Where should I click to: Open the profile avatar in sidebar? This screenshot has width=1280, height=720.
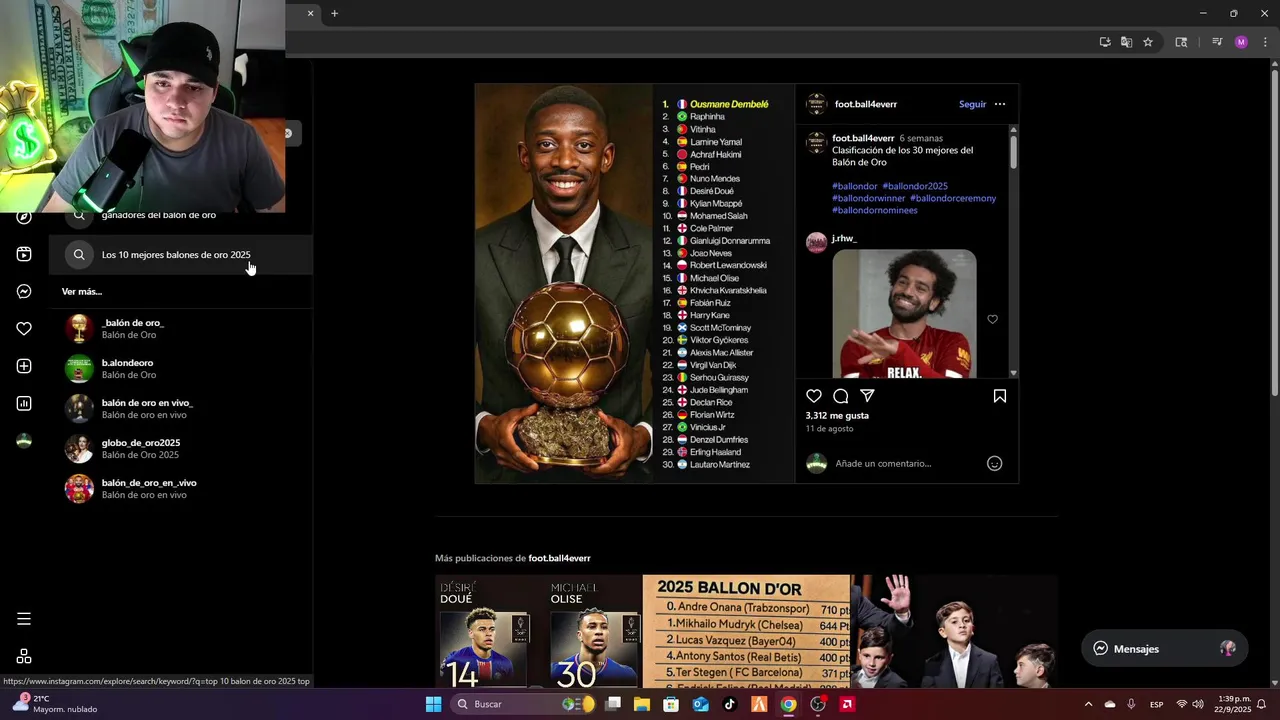pos(24,441)
